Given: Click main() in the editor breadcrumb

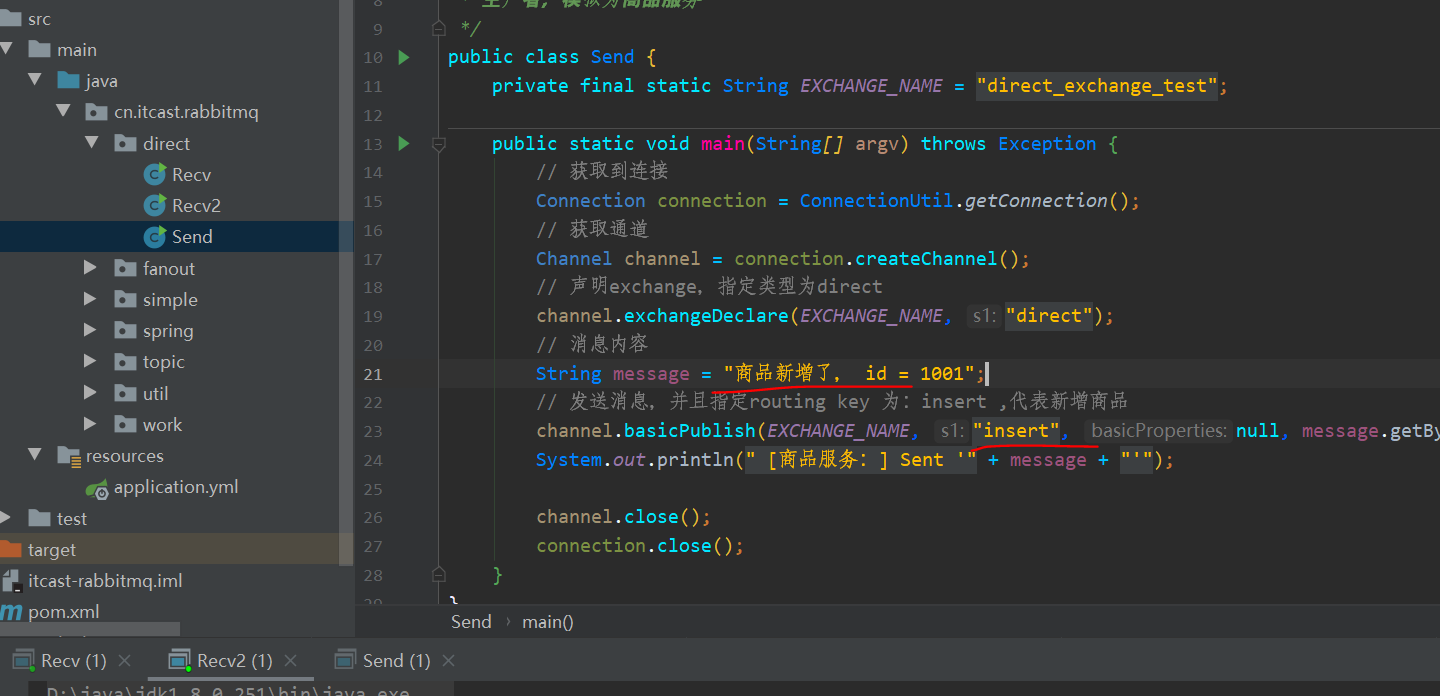Looking at the screenshot, I should coord(548,622).
